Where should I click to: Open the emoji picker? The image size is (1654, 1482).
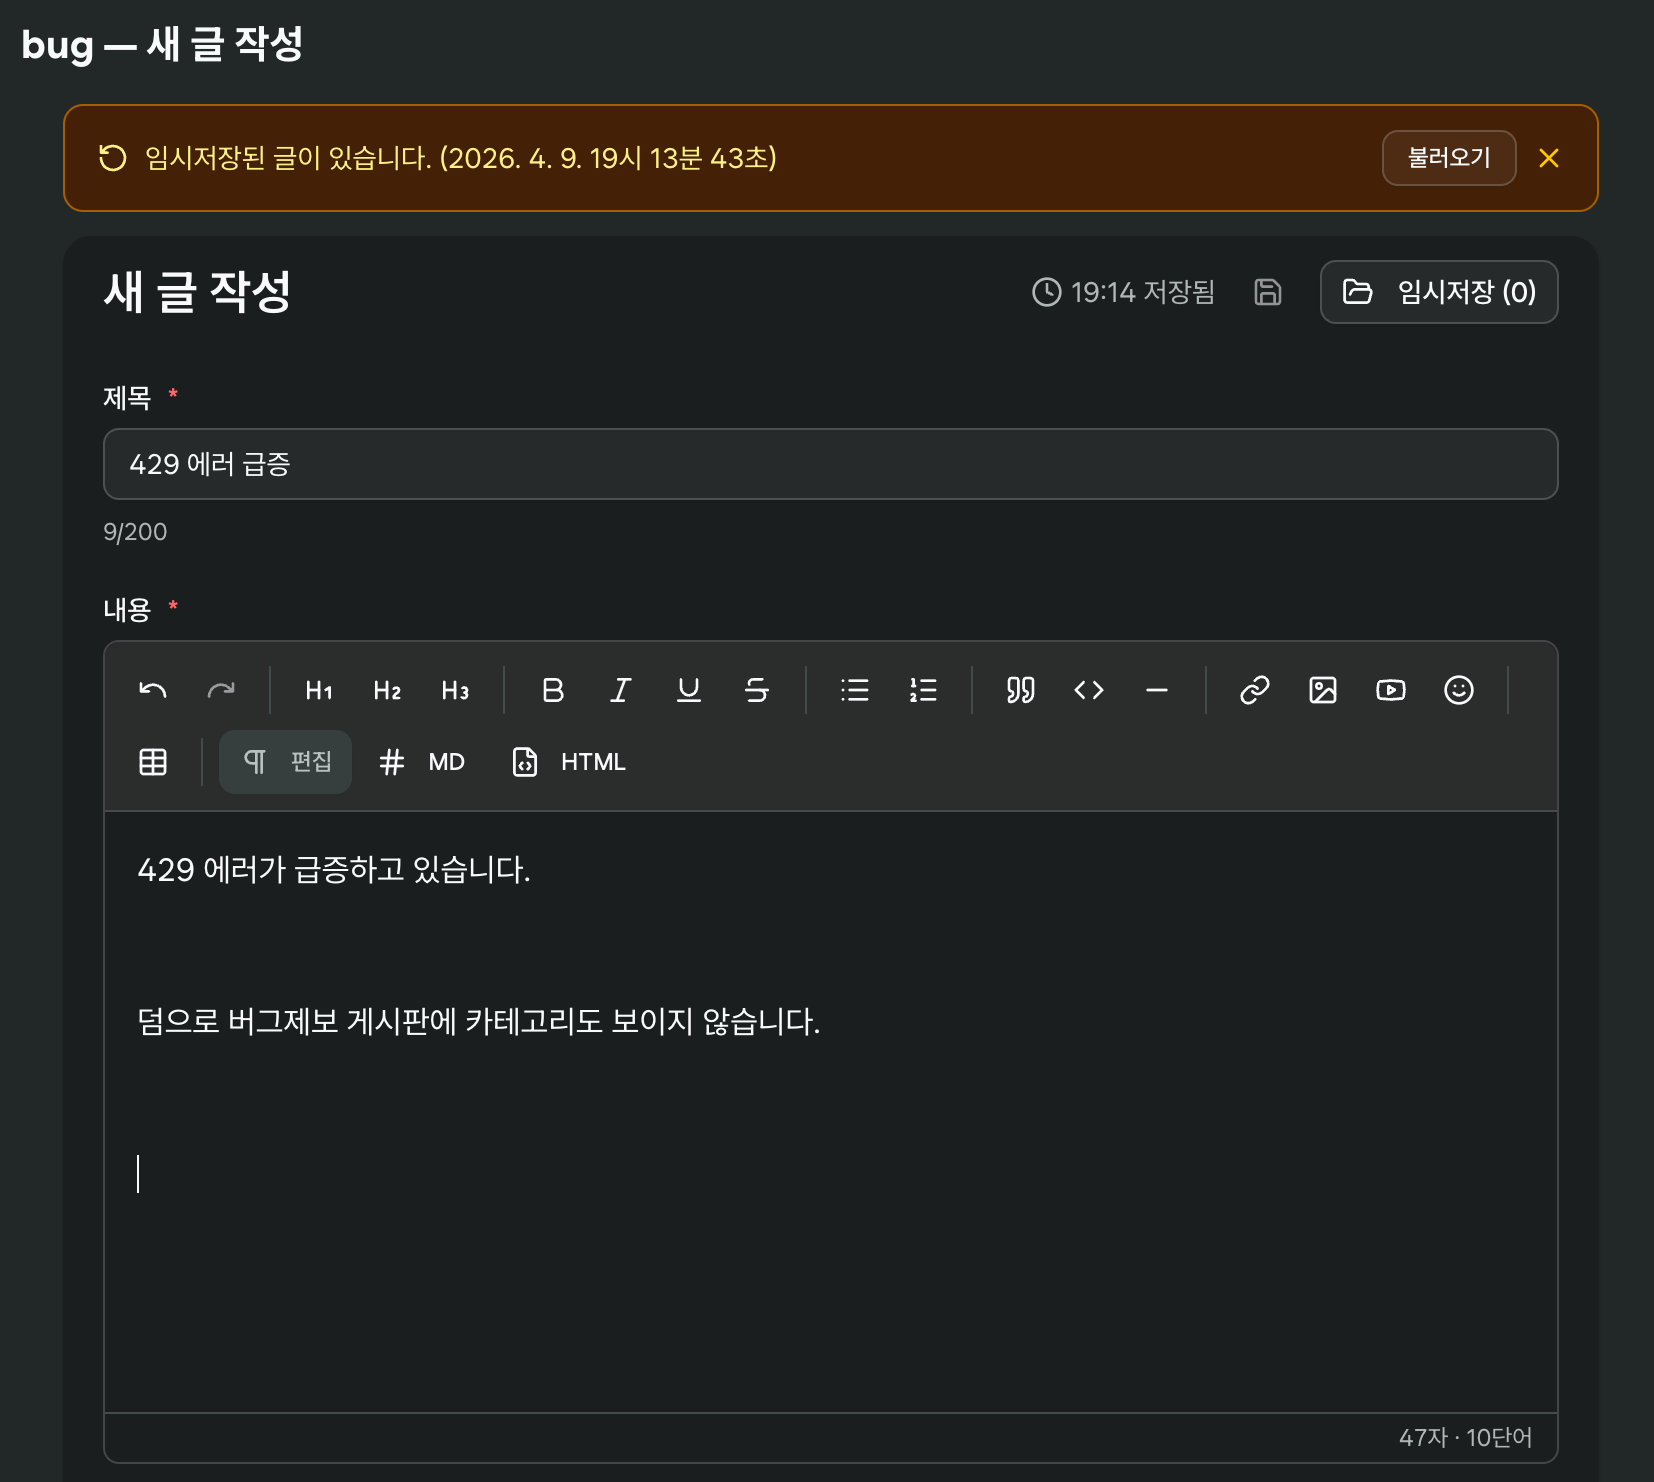point(1459,690)
